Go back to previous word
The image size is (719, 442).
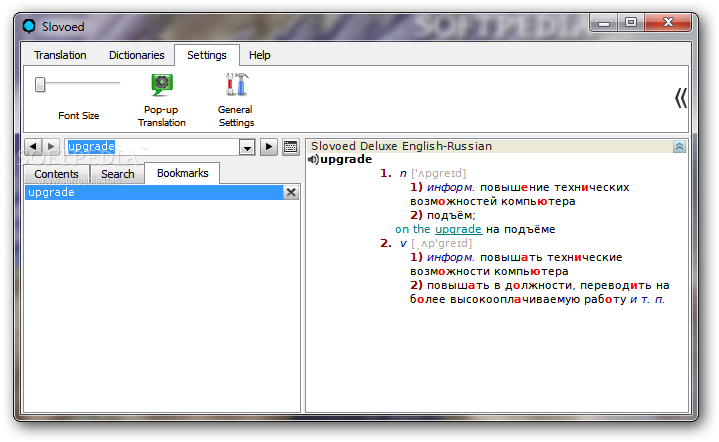(x=33, y=147)
